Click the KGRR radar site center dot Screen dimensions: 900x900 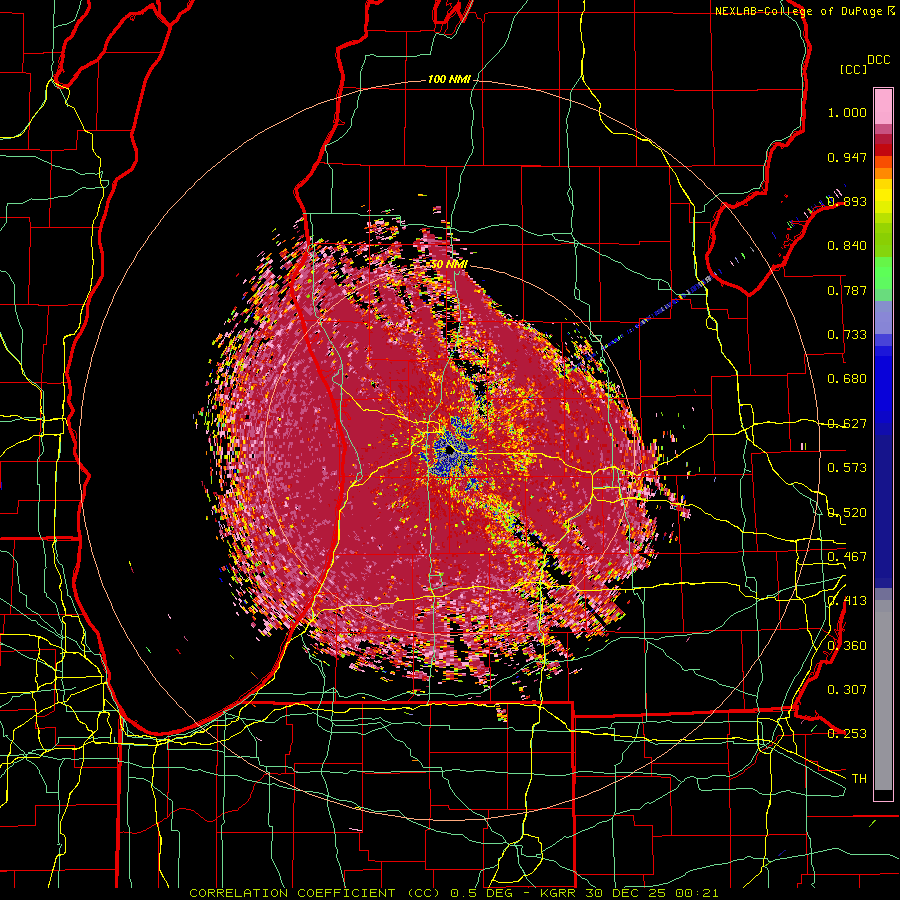click(449, 452)
